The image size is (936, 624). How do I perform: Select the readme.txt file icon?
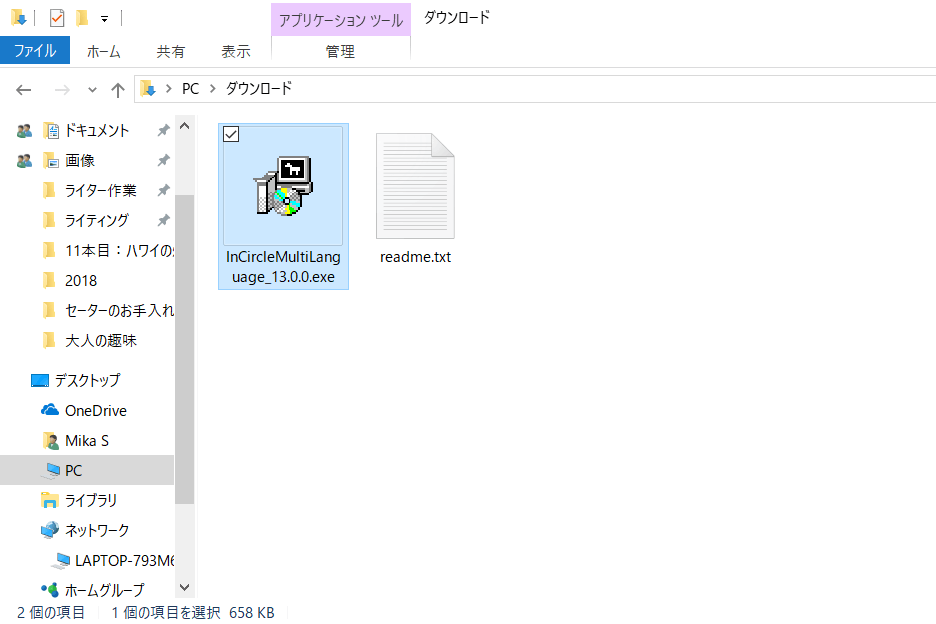click(x=415, y=187)
